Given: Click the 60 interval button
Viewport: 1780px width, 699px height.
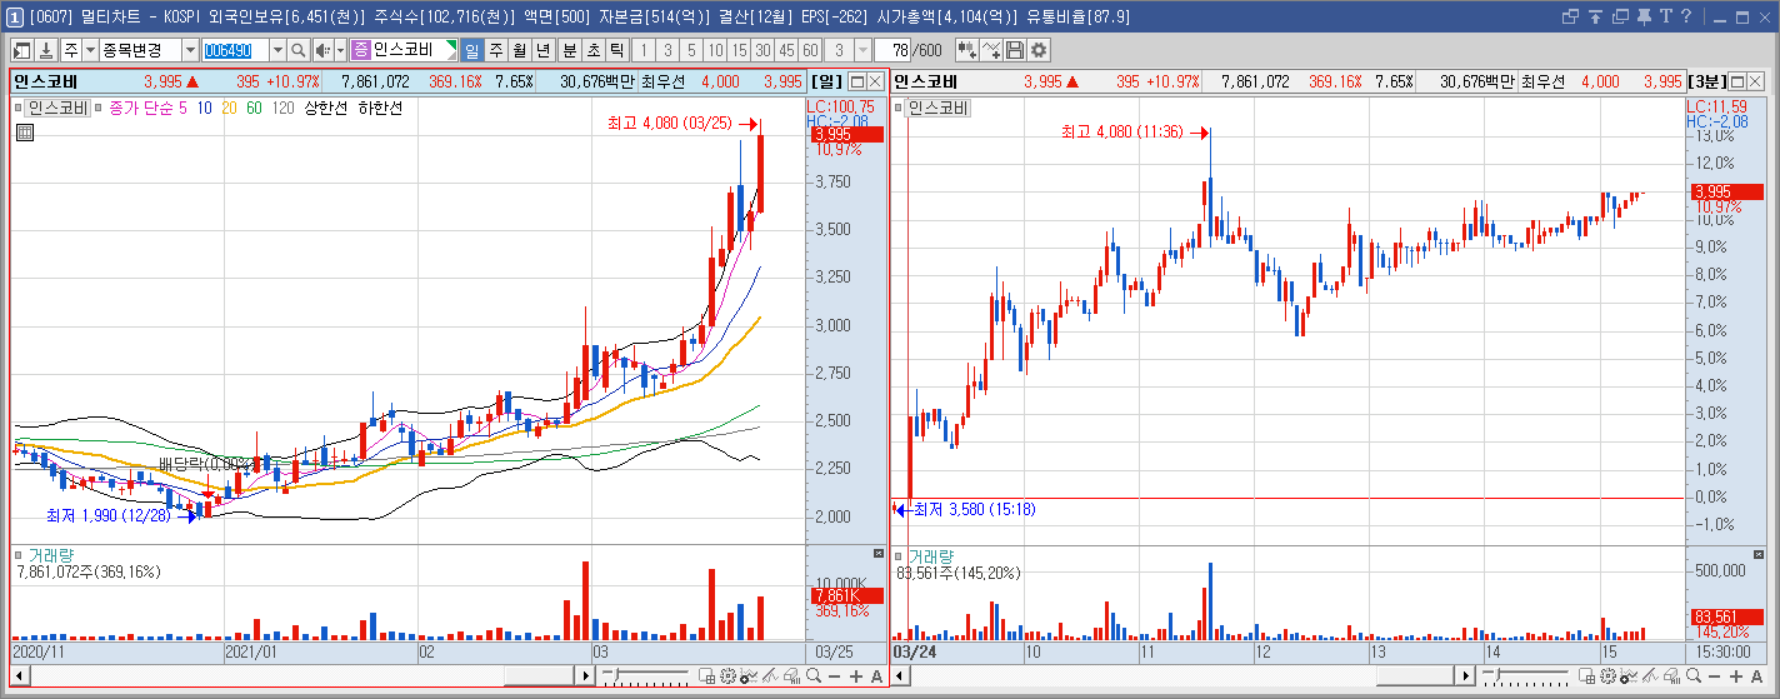Looking at the screenshot, I should 811,50.
